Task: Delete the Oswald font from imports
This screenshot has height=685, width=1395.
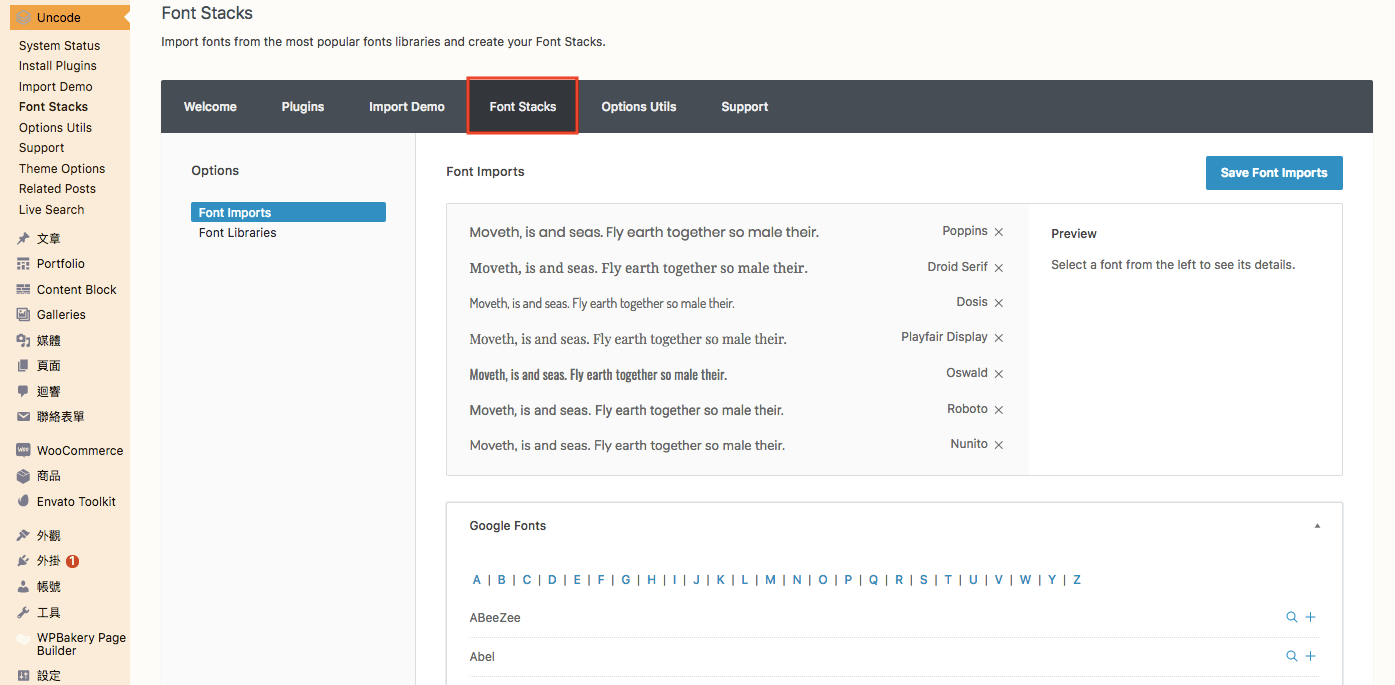Action: (x=998, y=374)
